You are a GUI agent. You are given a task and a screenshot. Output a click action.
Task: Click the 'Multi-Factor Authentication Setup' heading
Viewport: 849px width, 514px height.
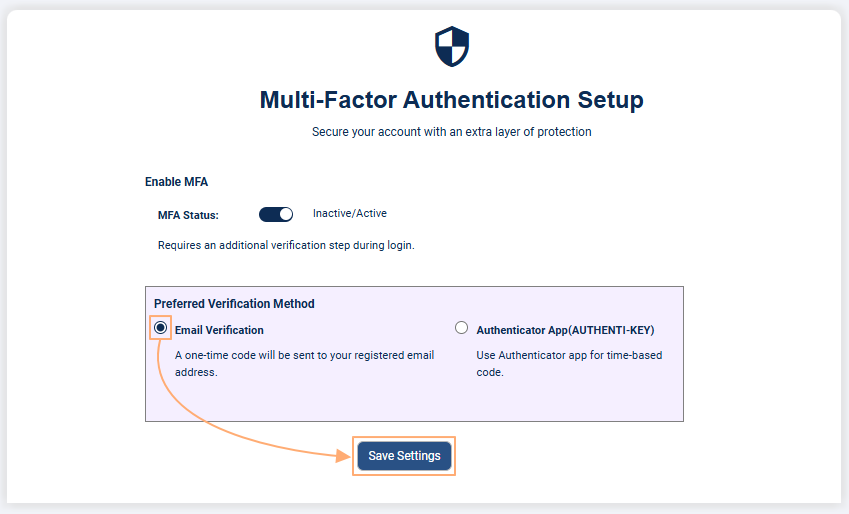click(452, 100)
